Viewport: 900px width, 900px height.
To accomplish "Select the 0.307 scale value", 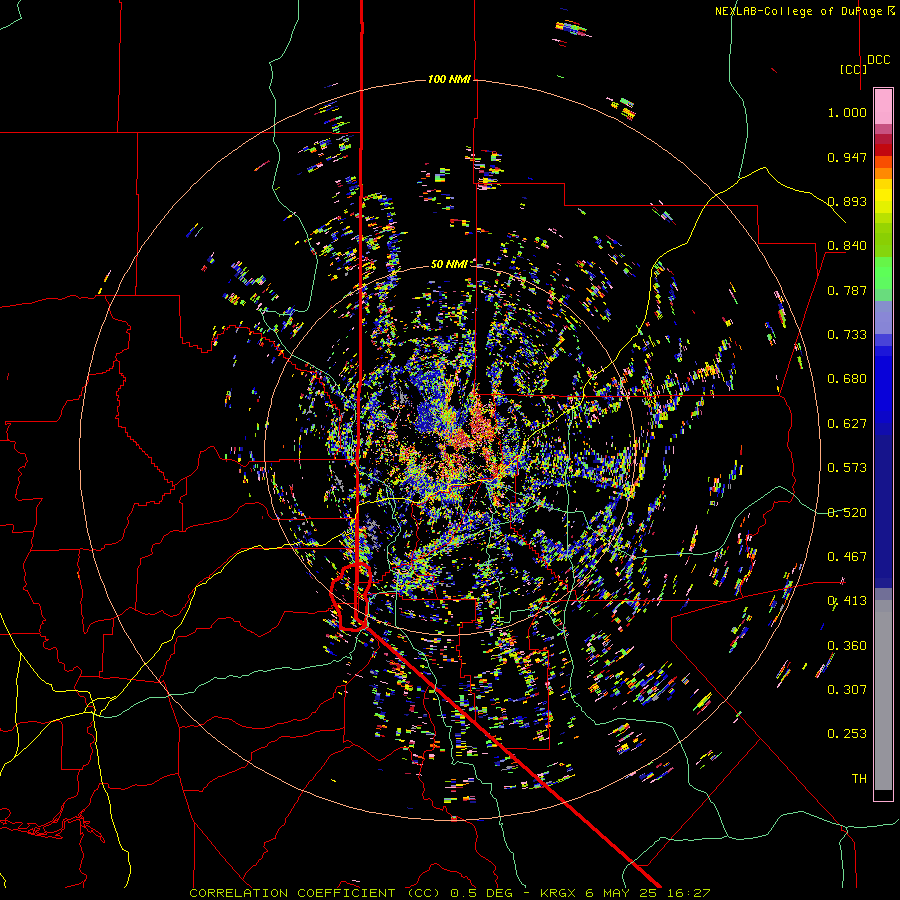I will tap(847, 690).
